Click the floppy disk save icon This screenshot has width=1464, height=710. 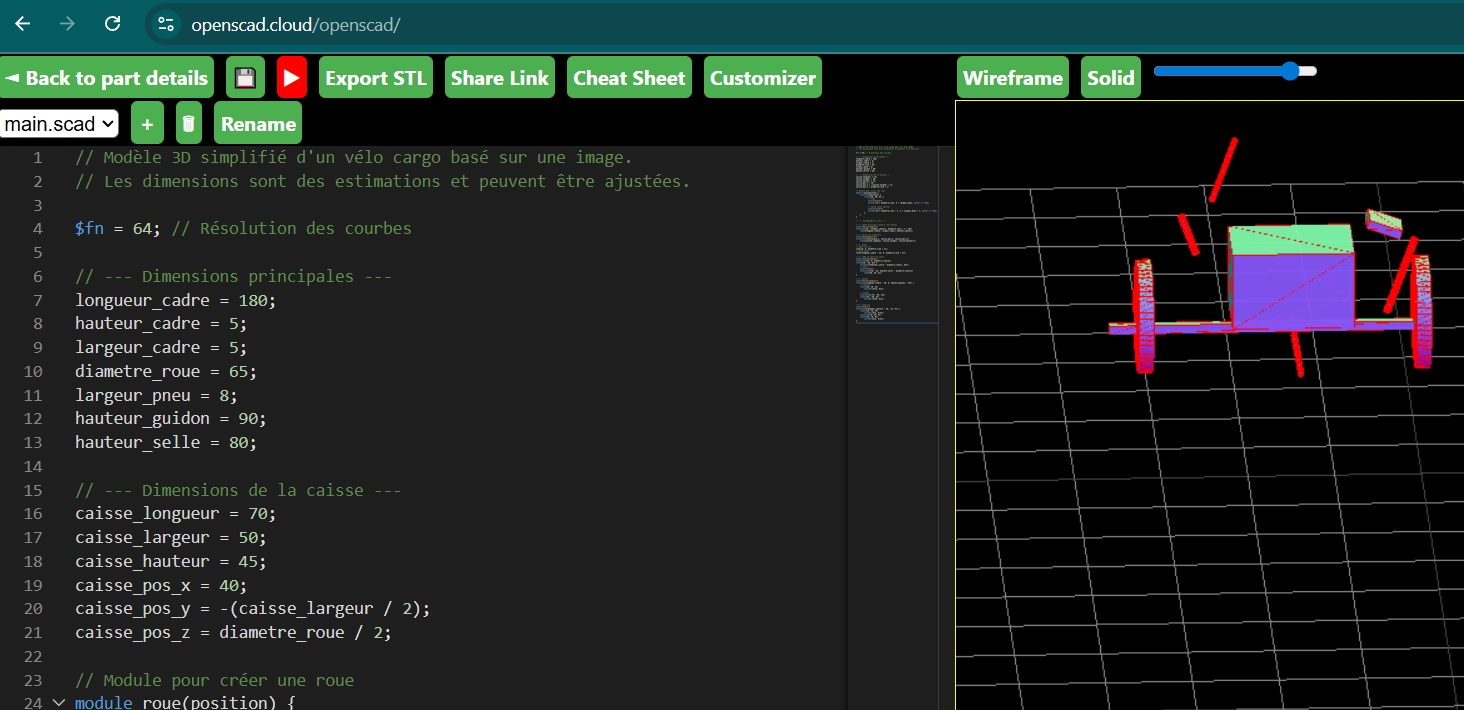click(x=245, y=78)
